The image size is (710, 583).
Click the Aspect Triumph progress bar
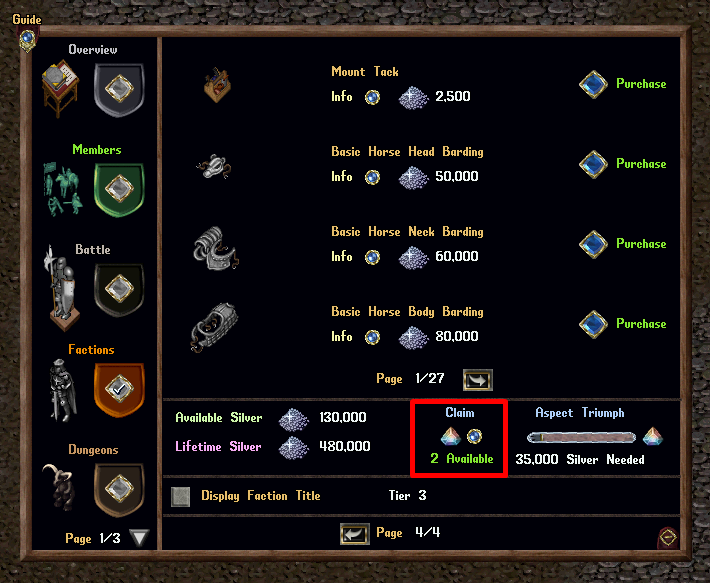pos(581,437)
